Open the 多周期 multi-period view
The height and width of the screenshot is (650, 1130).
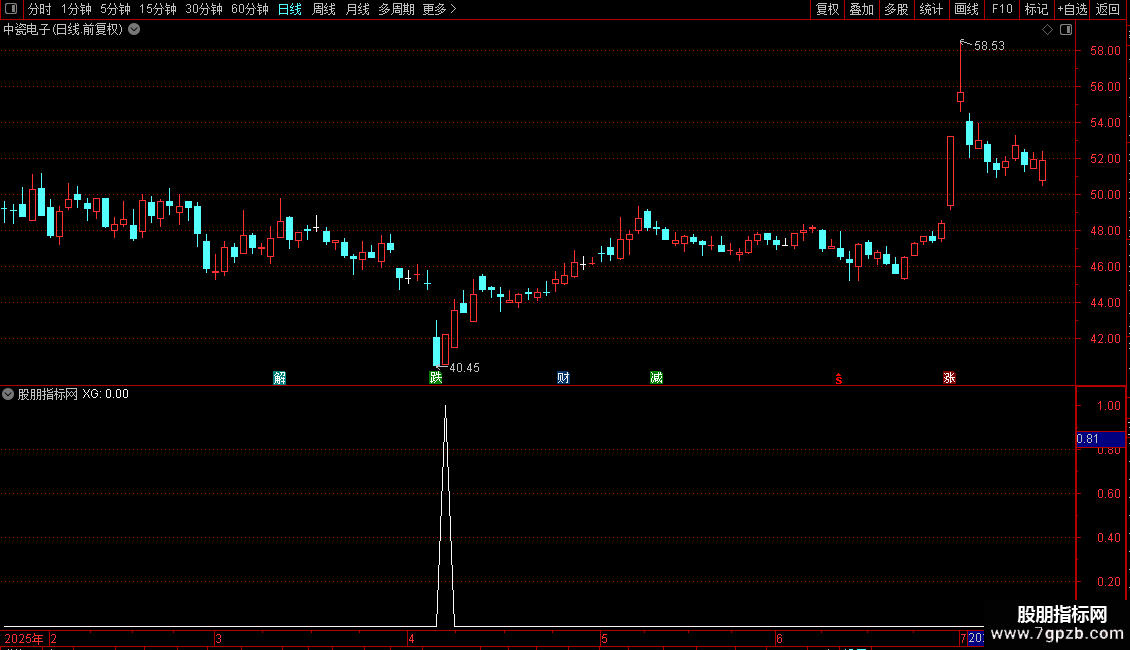tap(396, 9)
